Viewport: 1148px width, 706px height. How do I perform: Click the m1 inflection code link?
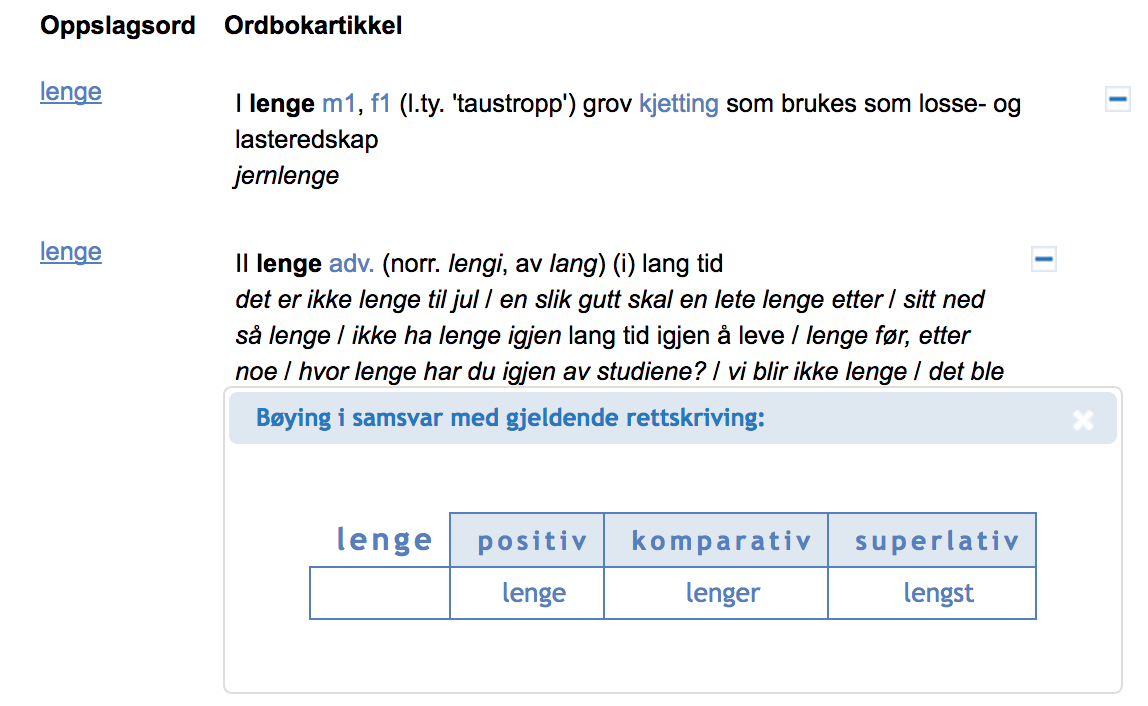coord(338,103)
